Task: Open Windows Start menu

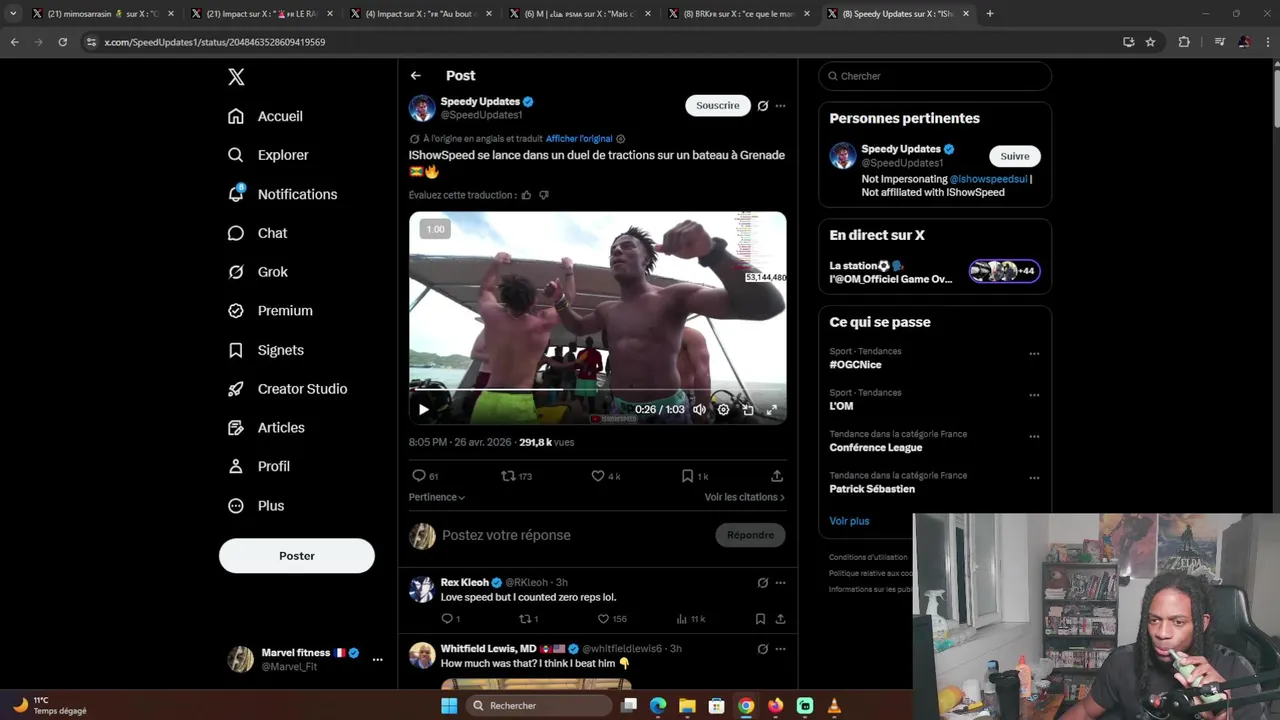Action: (449, 706)
